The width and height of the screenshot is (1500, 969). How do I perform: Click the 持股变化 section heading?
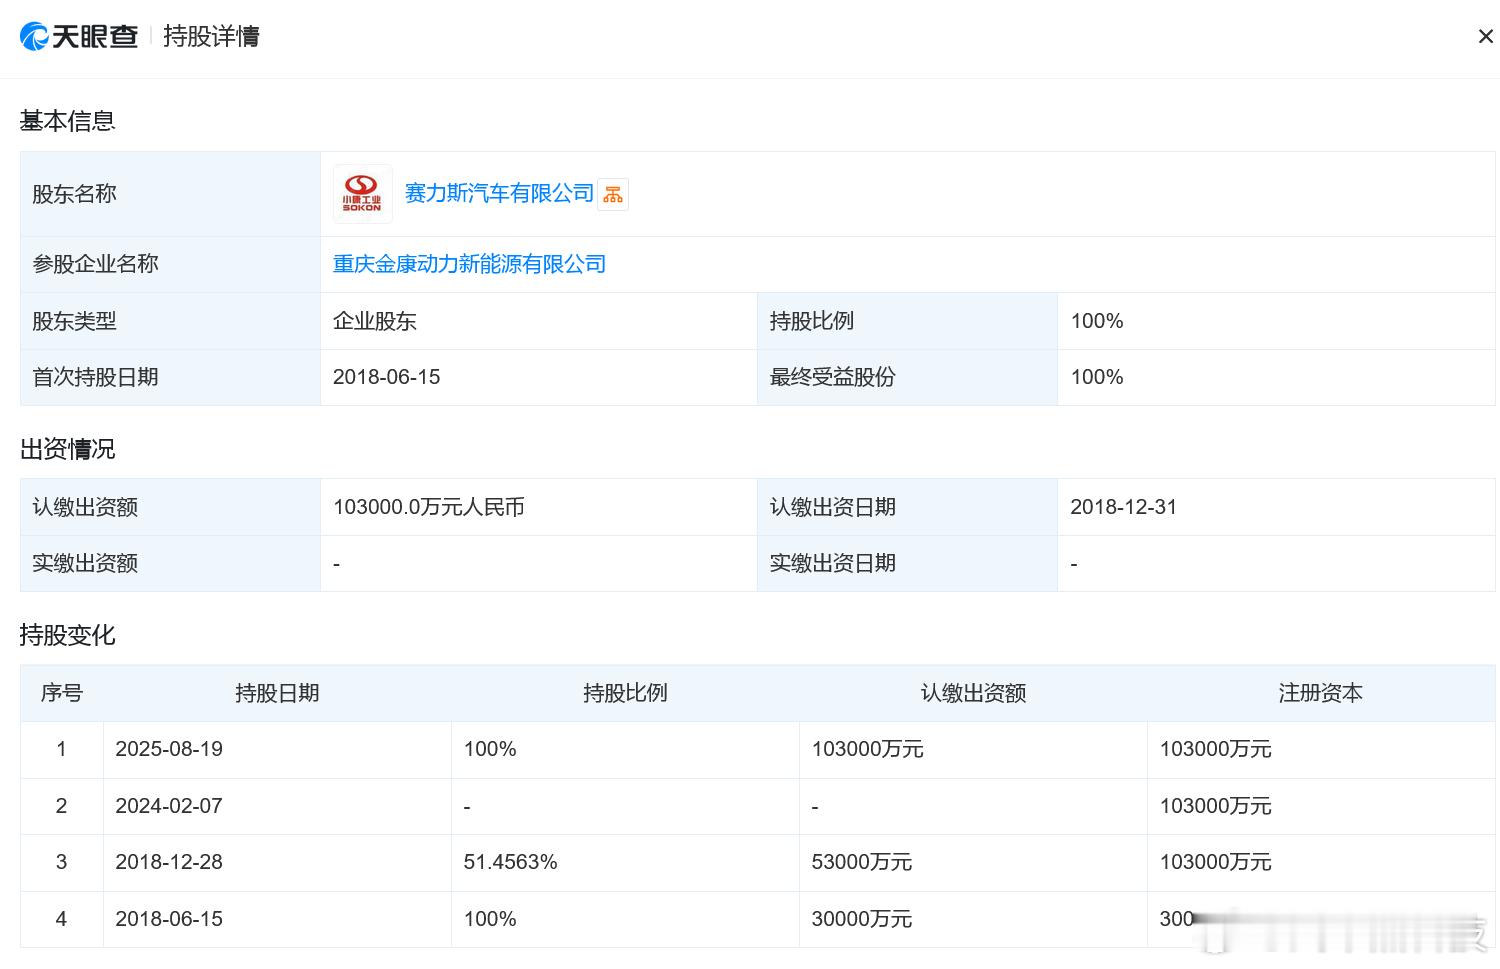pyautogui.click(x=68, y=635)
